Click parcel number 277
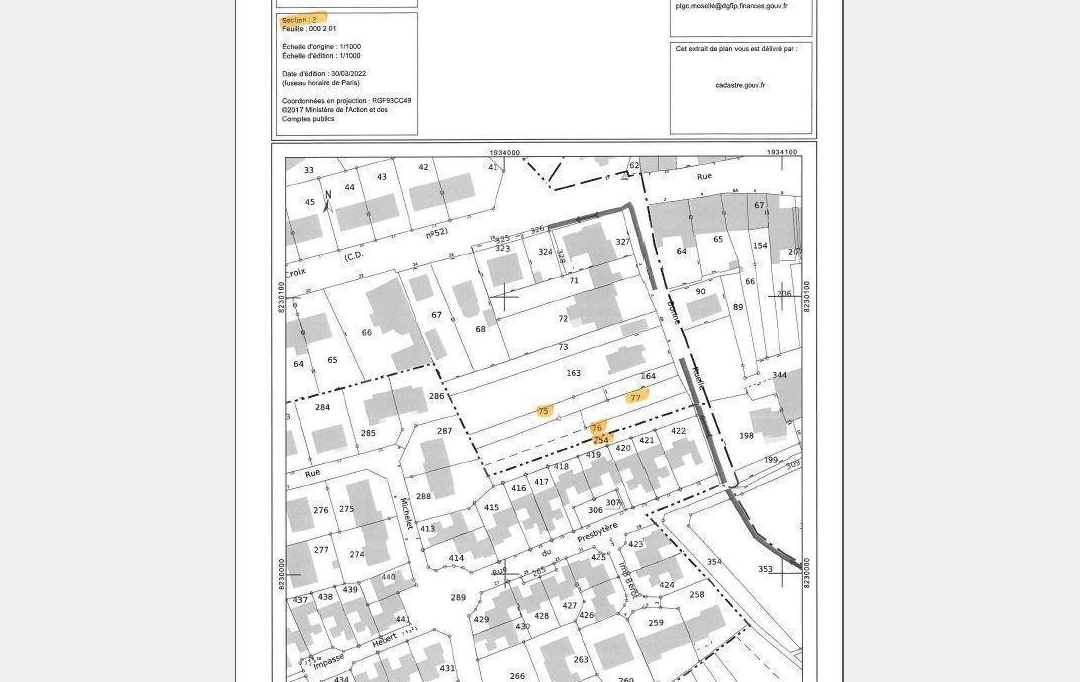The height and width of the screenshot is (682, 1080). pyautogui.click(x=321, y=550)
